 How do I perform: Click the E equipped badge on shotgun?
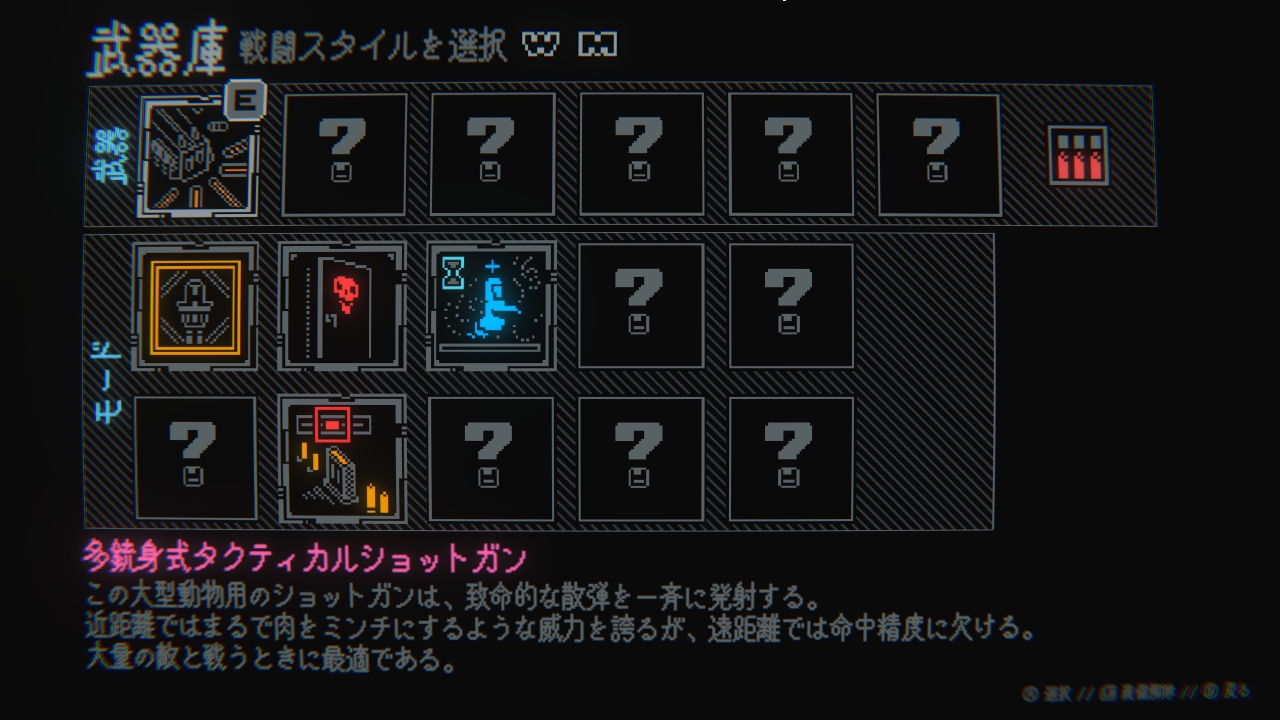pyautogui.click(x=246, y=98)
